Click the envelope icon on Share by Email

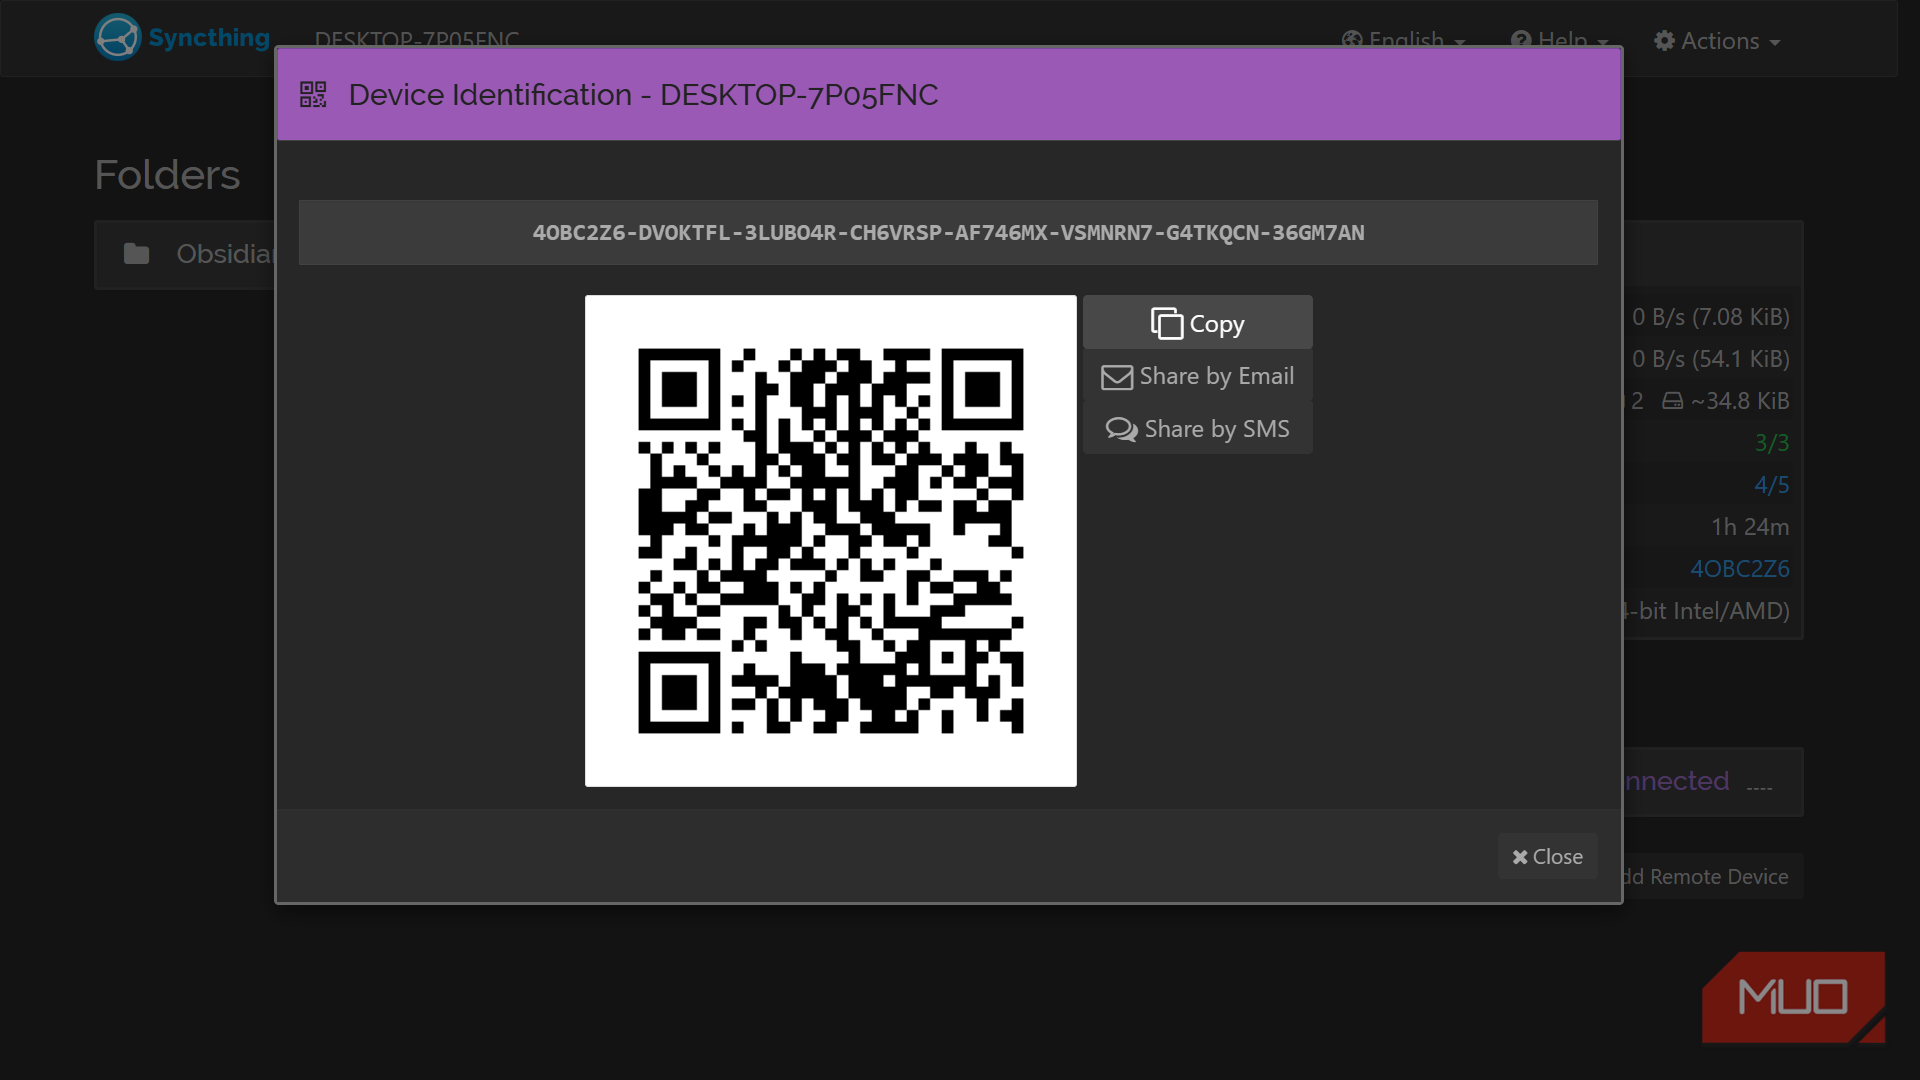click(1117, 377)
